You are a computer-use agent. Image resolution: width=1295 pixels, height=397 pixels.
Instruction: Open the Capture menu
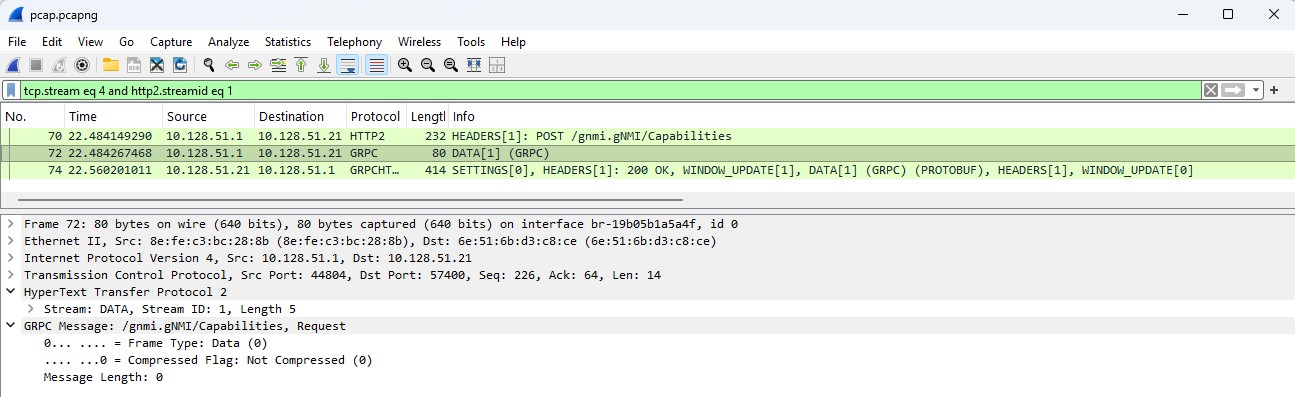pos(171,42)
